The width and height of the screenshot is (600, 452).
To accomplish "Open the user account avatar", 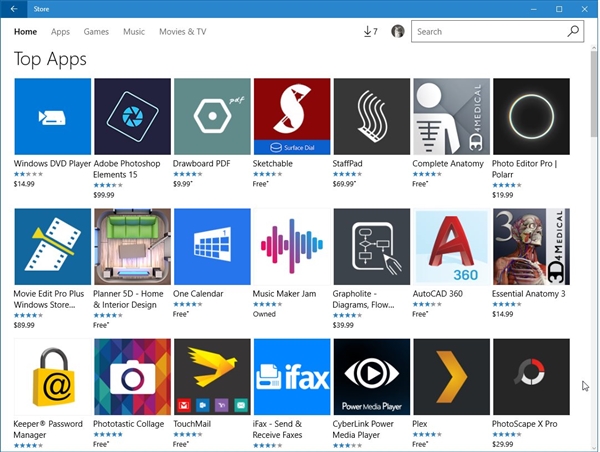I will pyautogui.click(x=398, y=31).
